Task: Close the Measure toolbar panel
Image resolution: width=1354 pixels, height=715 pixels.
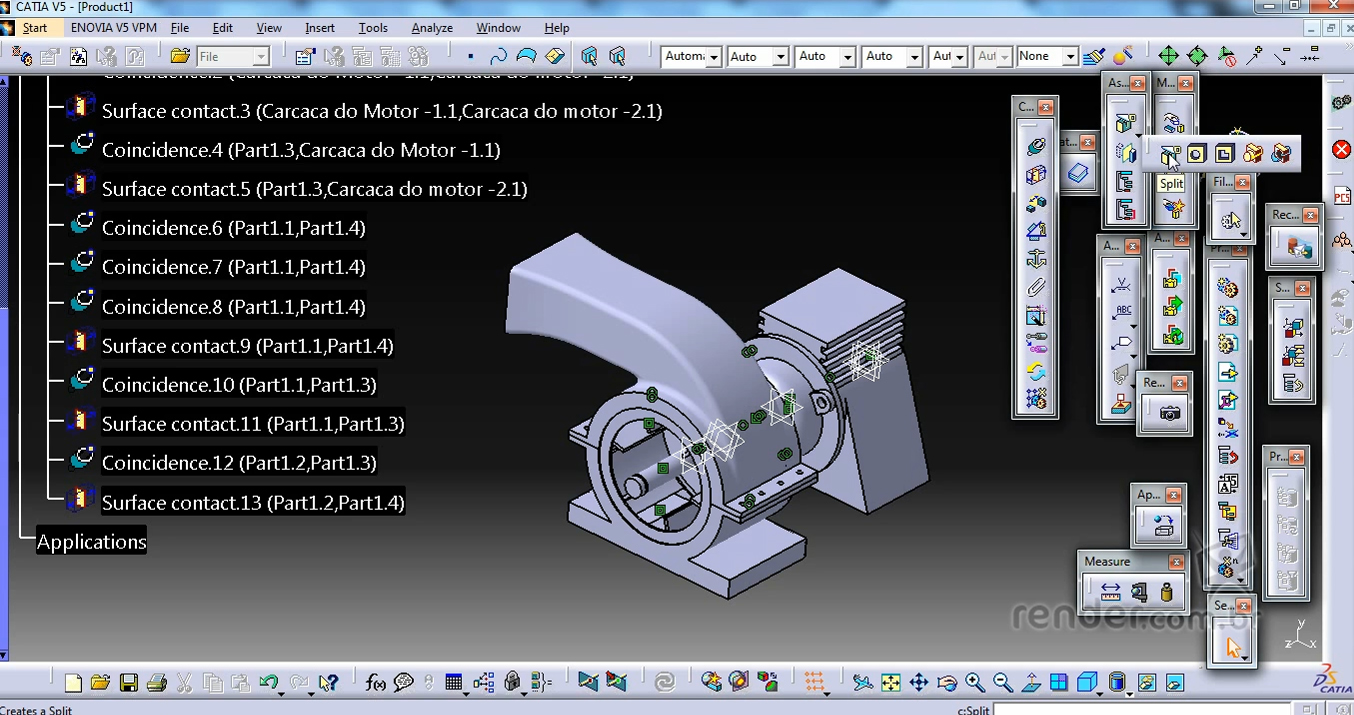Action: click(1176, 562)
